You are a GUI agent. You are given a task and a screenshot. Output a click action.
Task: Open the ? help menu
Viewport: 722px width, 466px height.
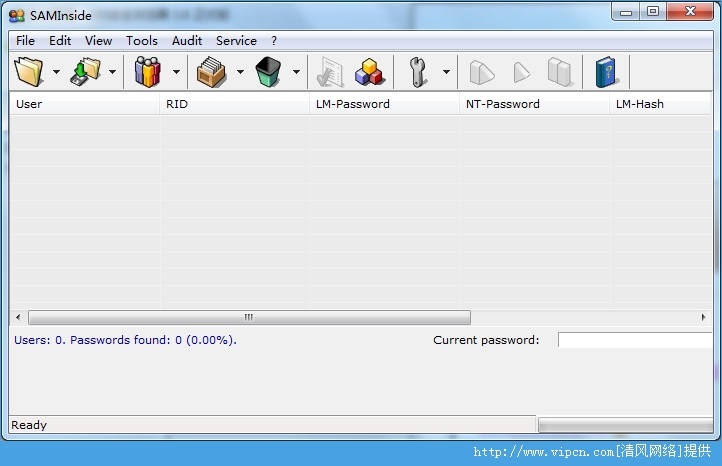(274, 41)
